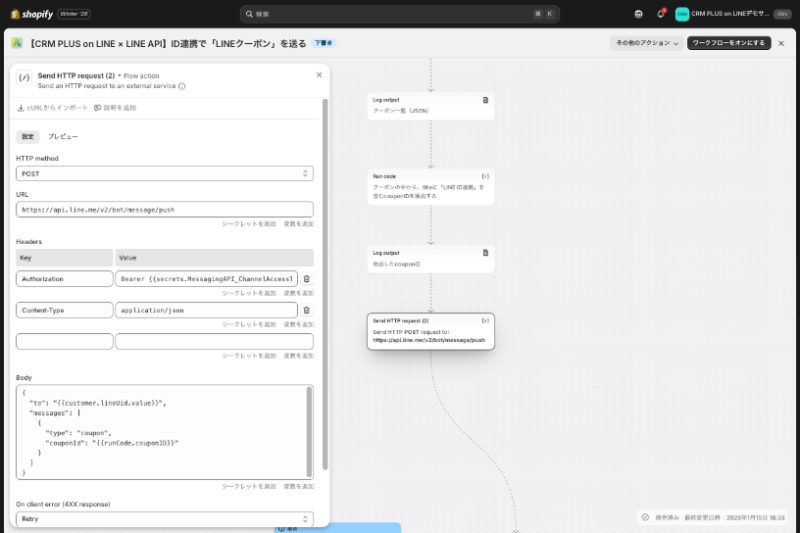Click the Flow app icon beside the workflow title
The height and width of the screenshot is (533, 800).
17,43
